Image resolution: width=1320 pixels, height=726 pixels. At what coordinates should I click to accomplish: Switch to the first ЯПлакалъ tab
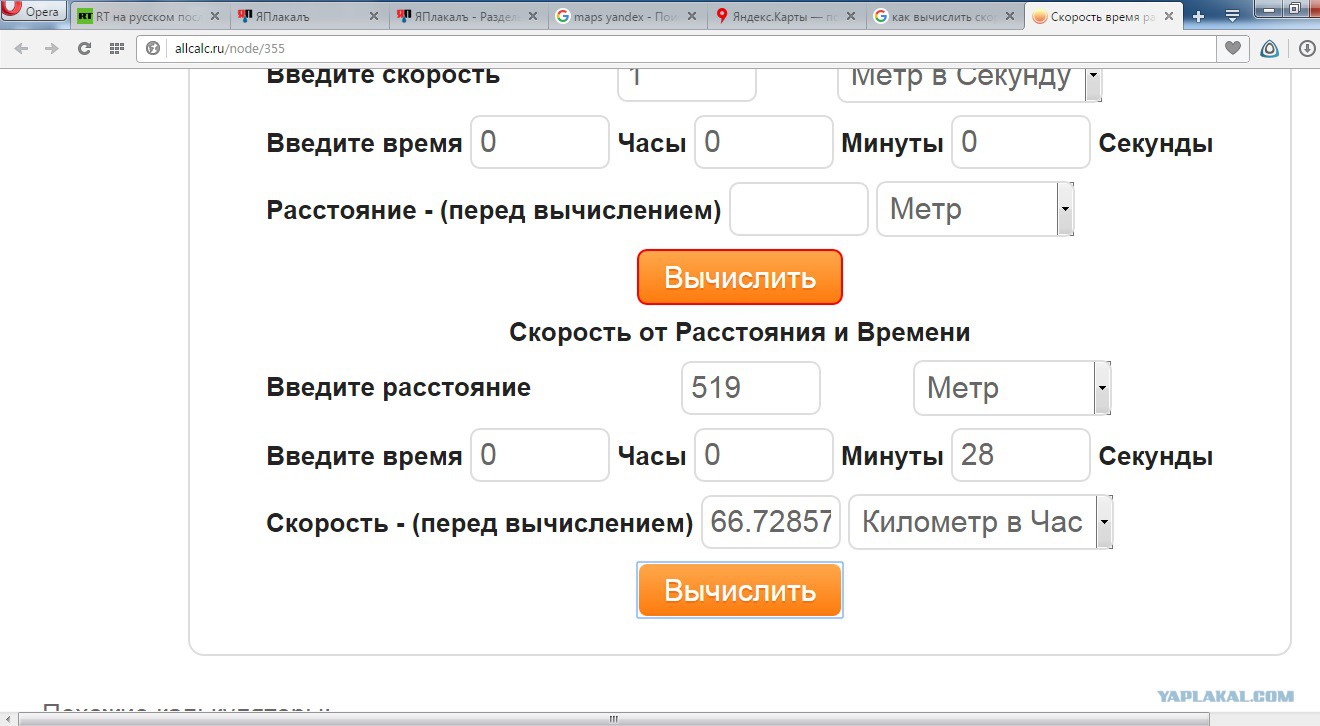click(x=308, y=16)
